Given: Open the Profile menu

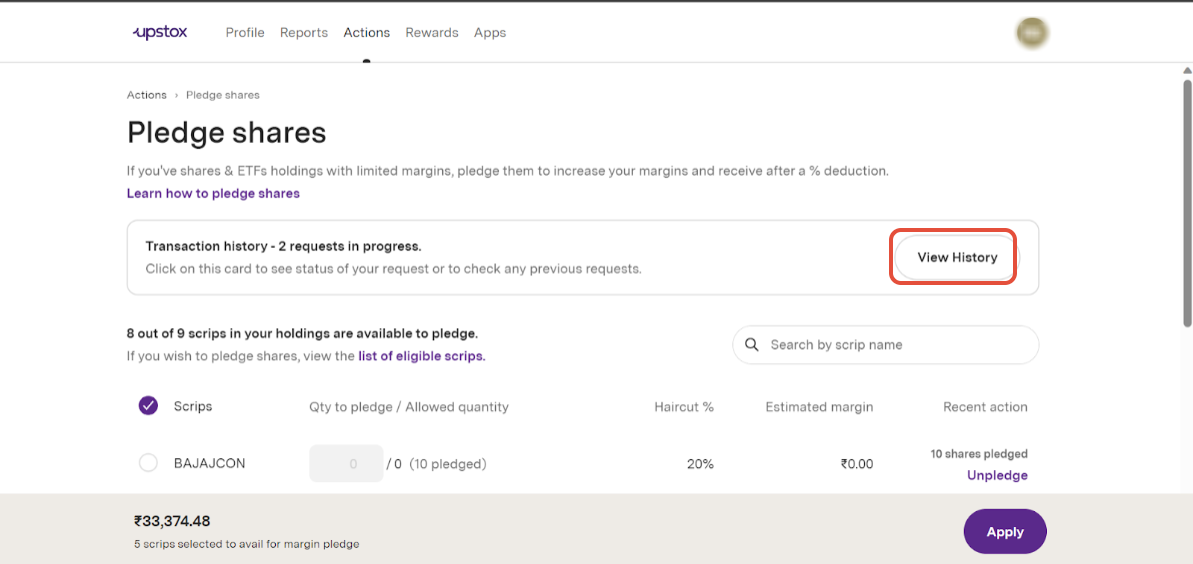Looking at the screenshot, I should click(x=245, y=33).
